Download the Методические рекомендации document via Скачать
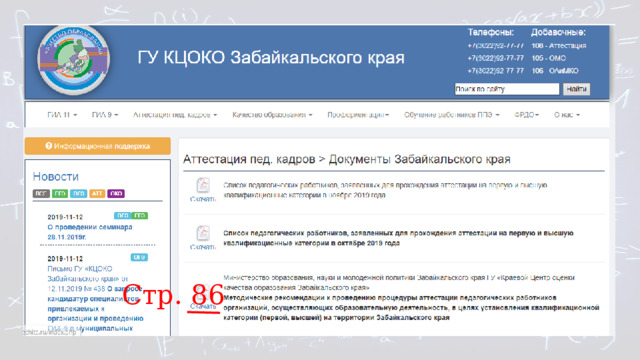 [203, 307]
